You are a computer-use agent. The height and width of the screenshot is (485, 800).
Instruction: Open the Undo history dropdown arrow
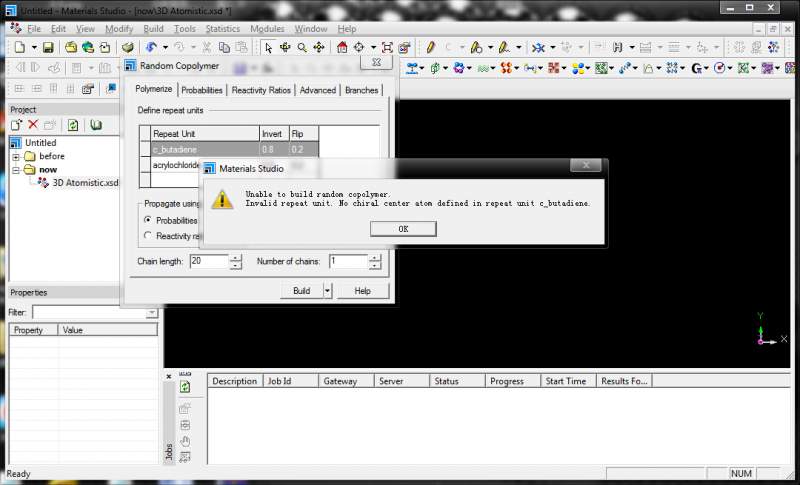click(165, 47)
